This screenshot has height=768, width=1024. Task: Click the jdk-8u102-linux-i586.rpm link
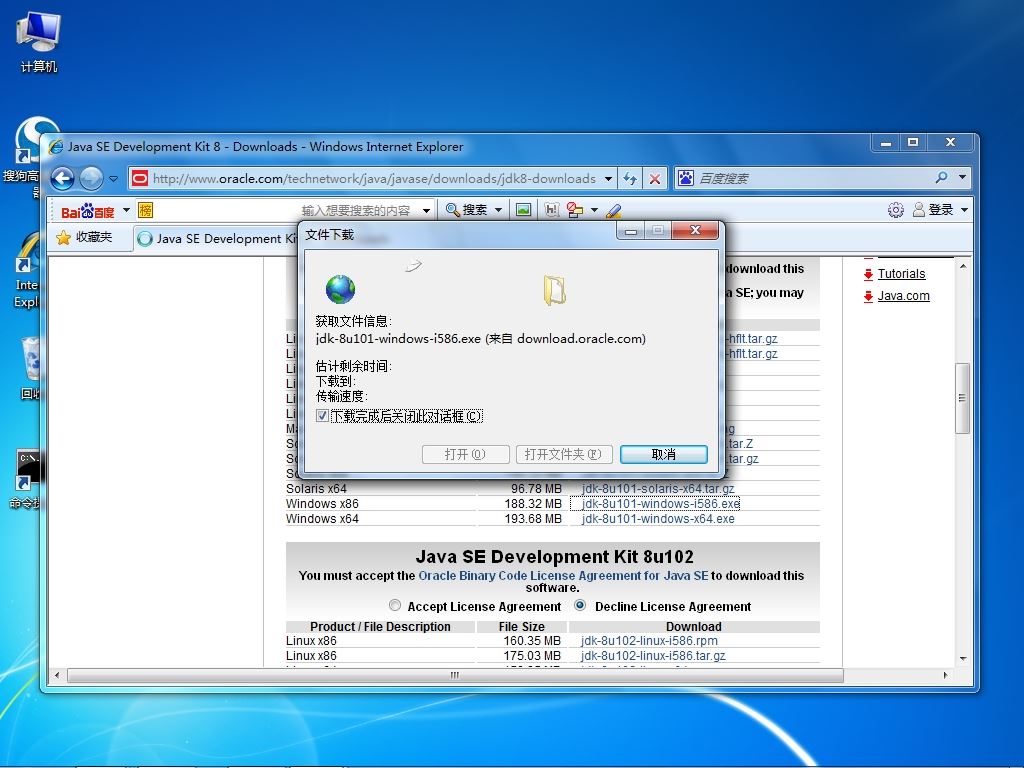[649, 641]
